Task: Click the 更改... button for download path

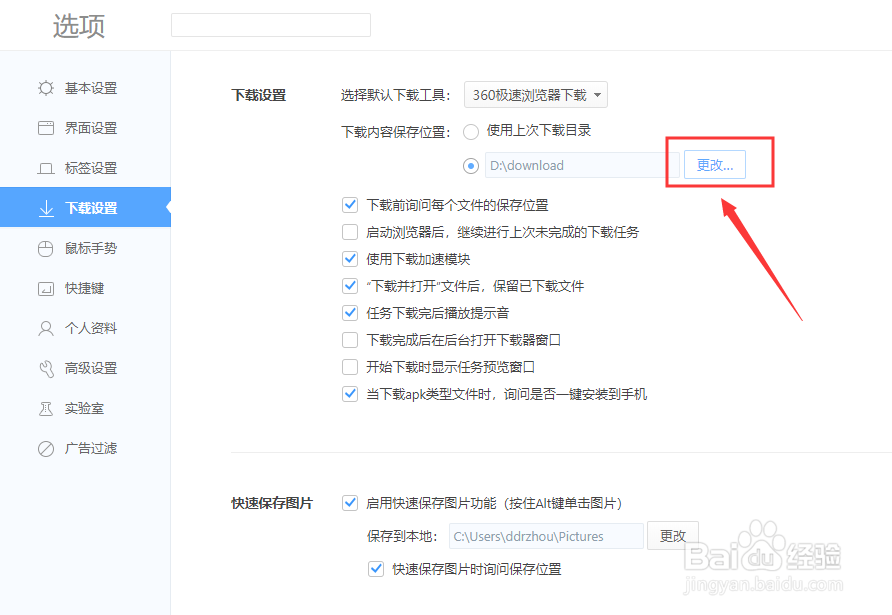Action: (x=714, y=164)
